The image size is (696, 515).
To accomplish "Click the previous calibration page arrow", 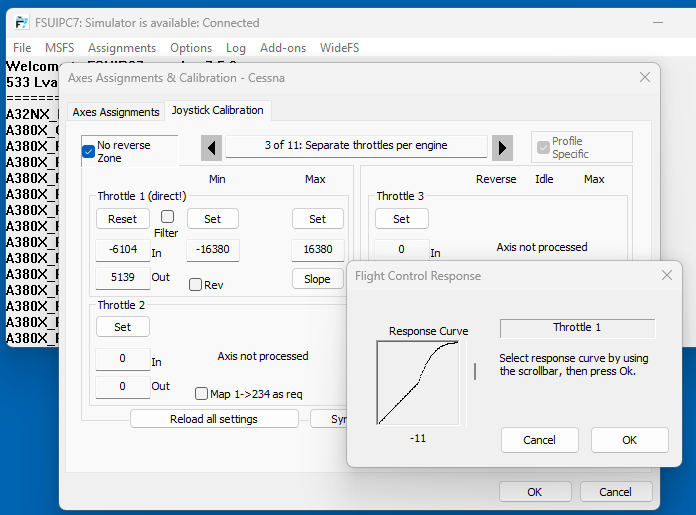I will click(x=211, y=147).
